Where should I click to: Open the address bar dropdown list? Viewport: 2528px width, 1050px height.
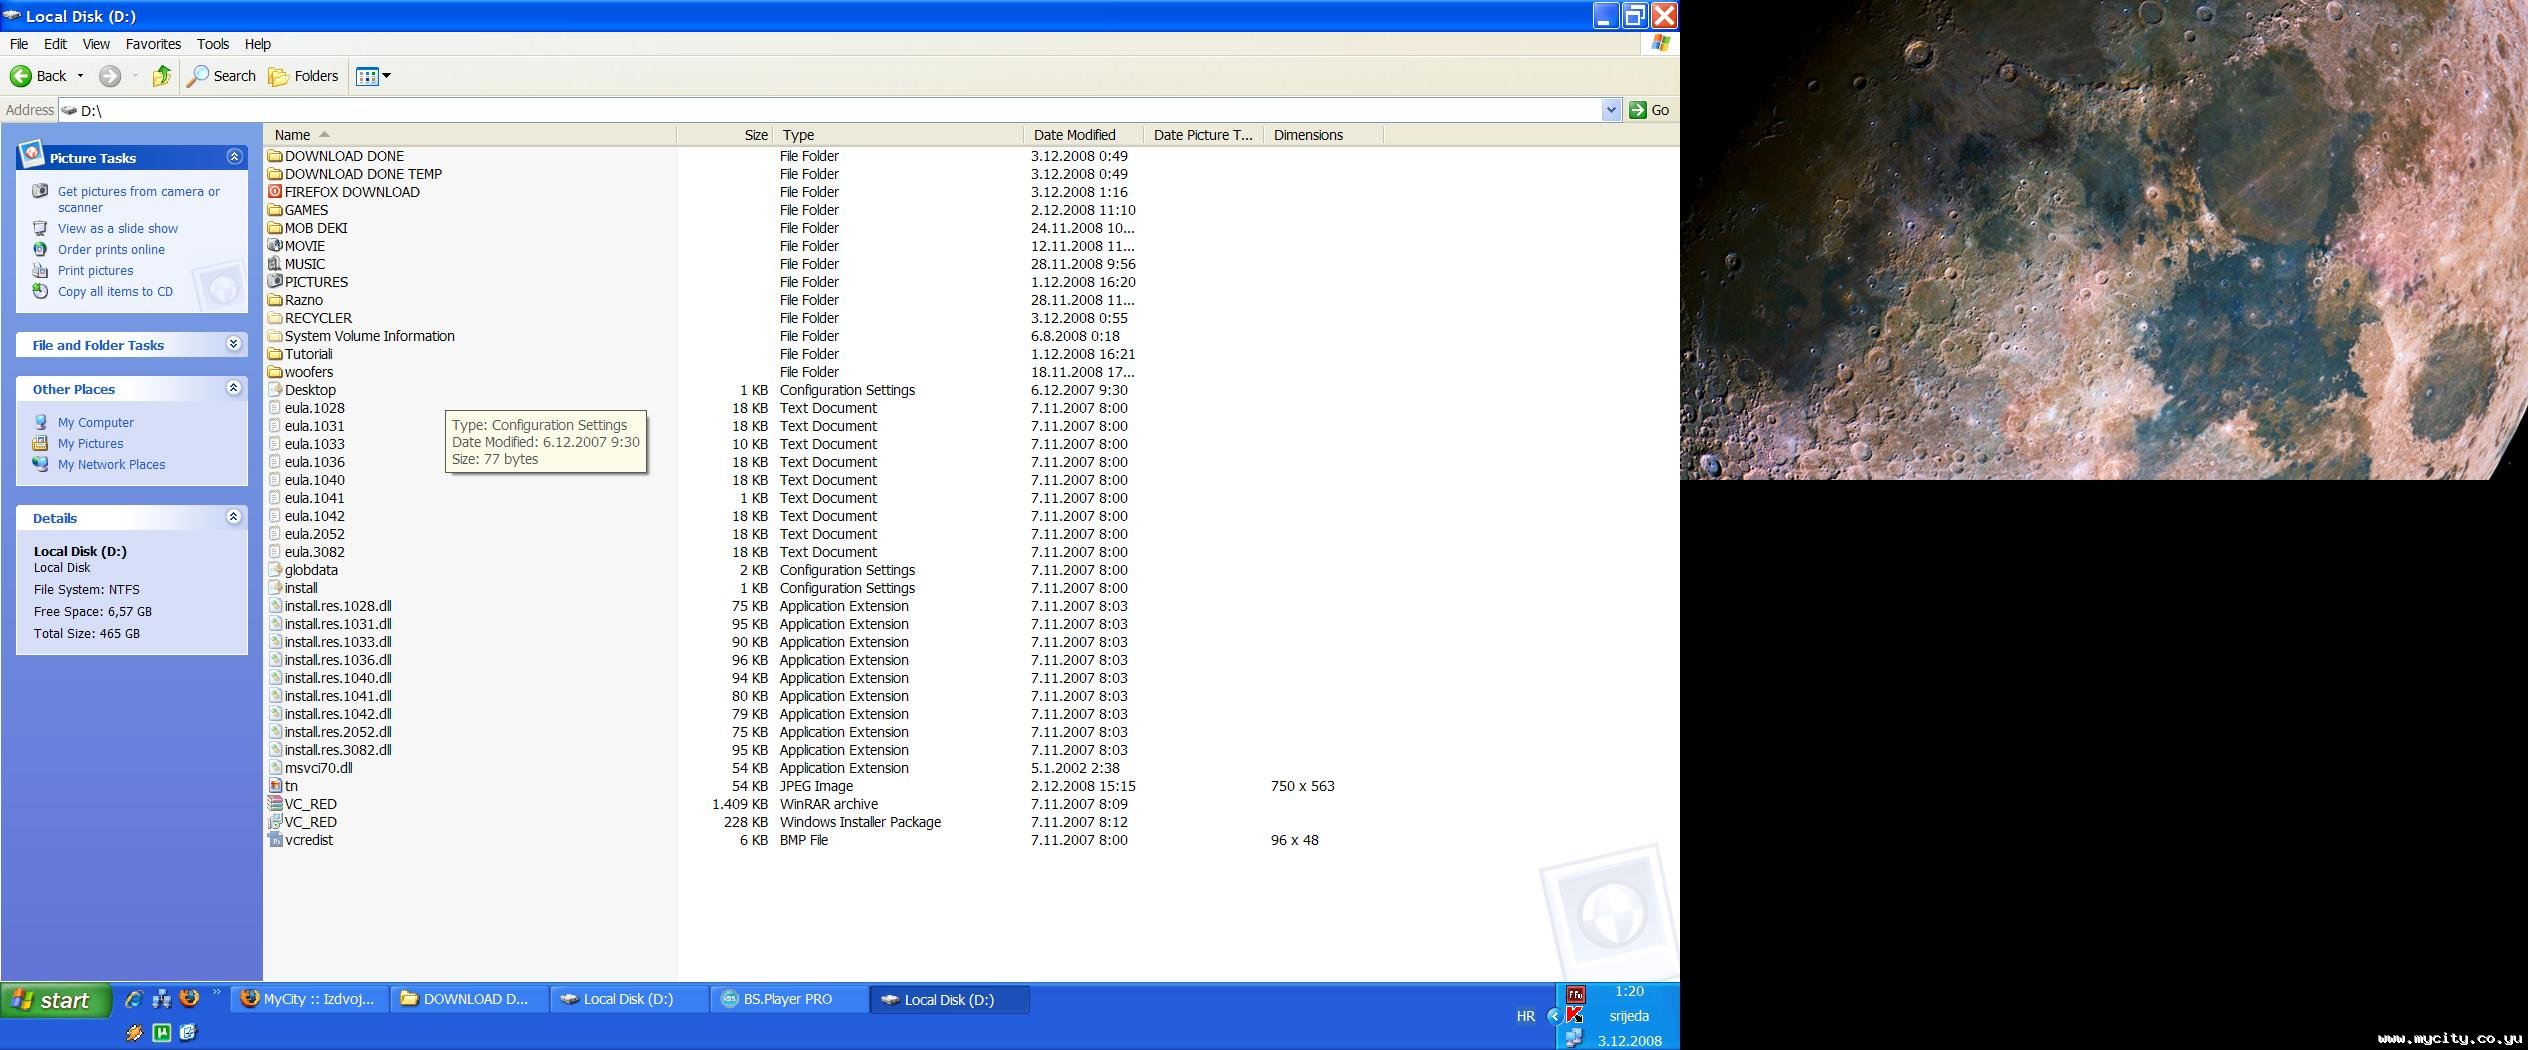point(1610,110)
